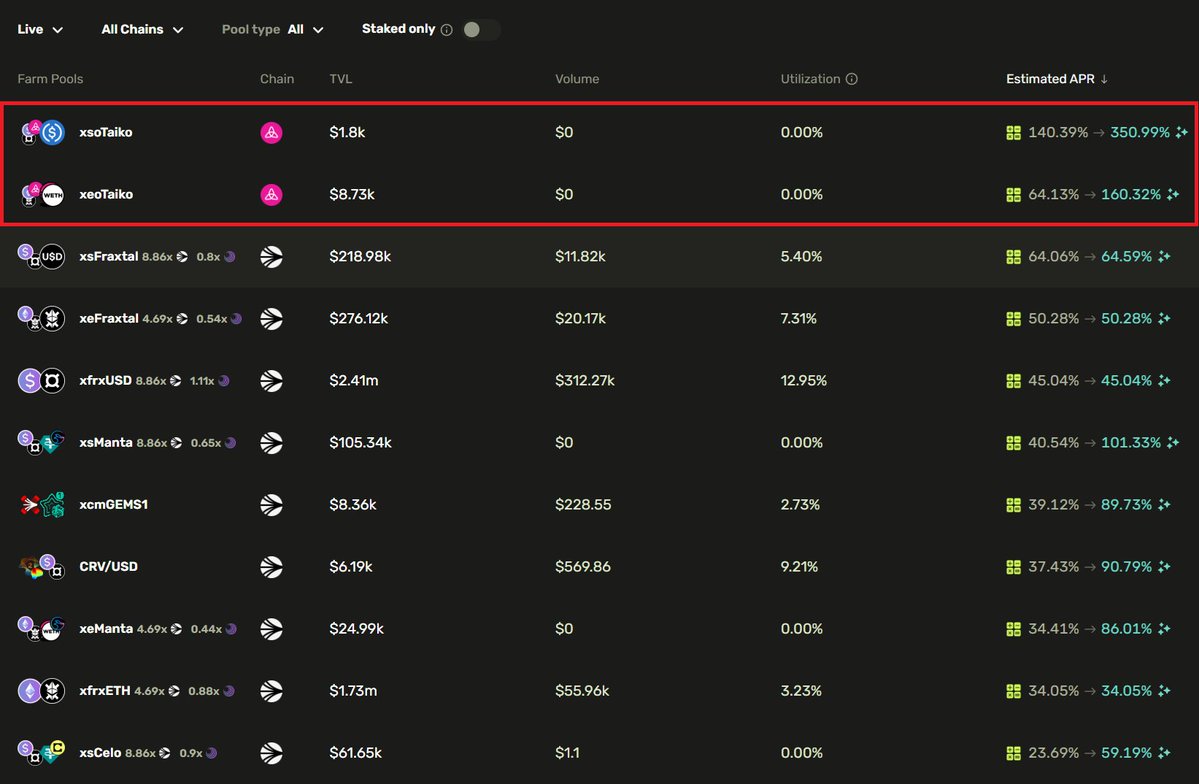Click the rewards grid icon for xsoTaiko APR
Image resolution: width=1199 pixels, height=784 pixels.
[x=1013, y=132]
